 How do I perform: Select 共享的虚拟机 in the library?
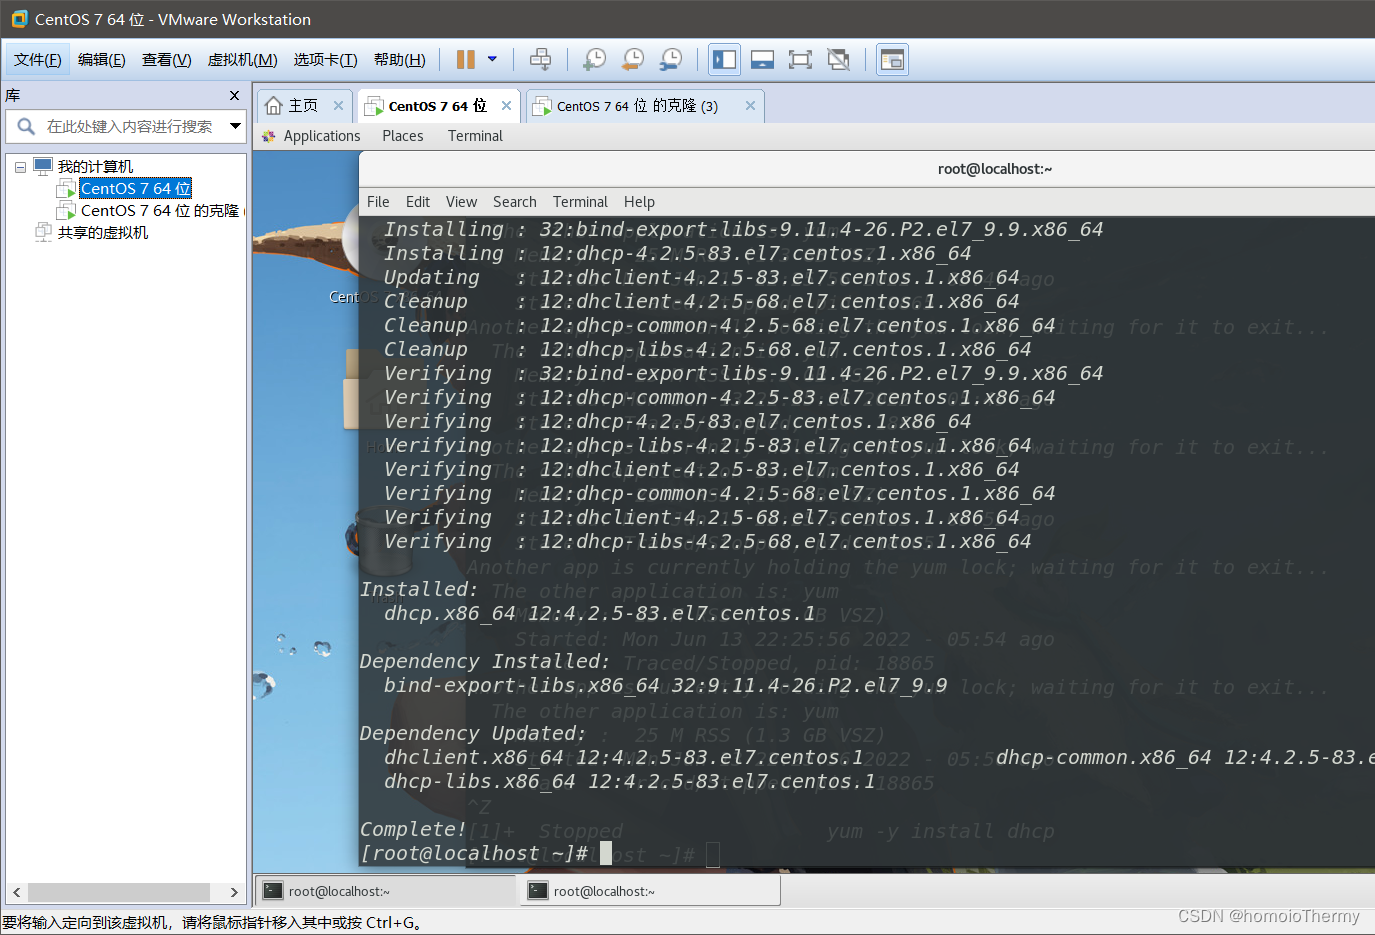coord(102,233)
